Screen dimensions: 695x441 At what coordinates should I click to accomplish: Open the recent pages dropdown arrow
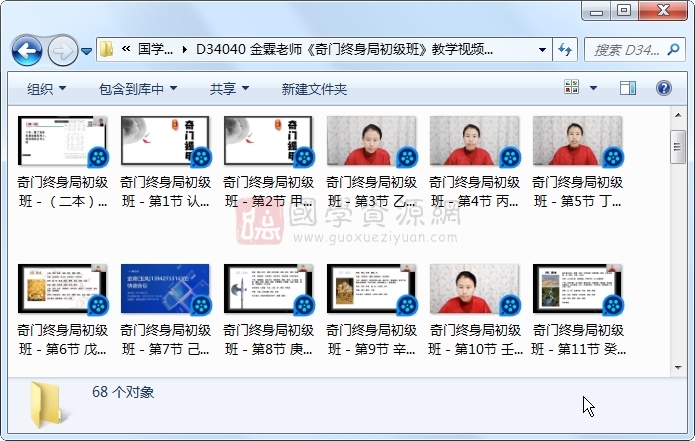[x=86, y=51]
